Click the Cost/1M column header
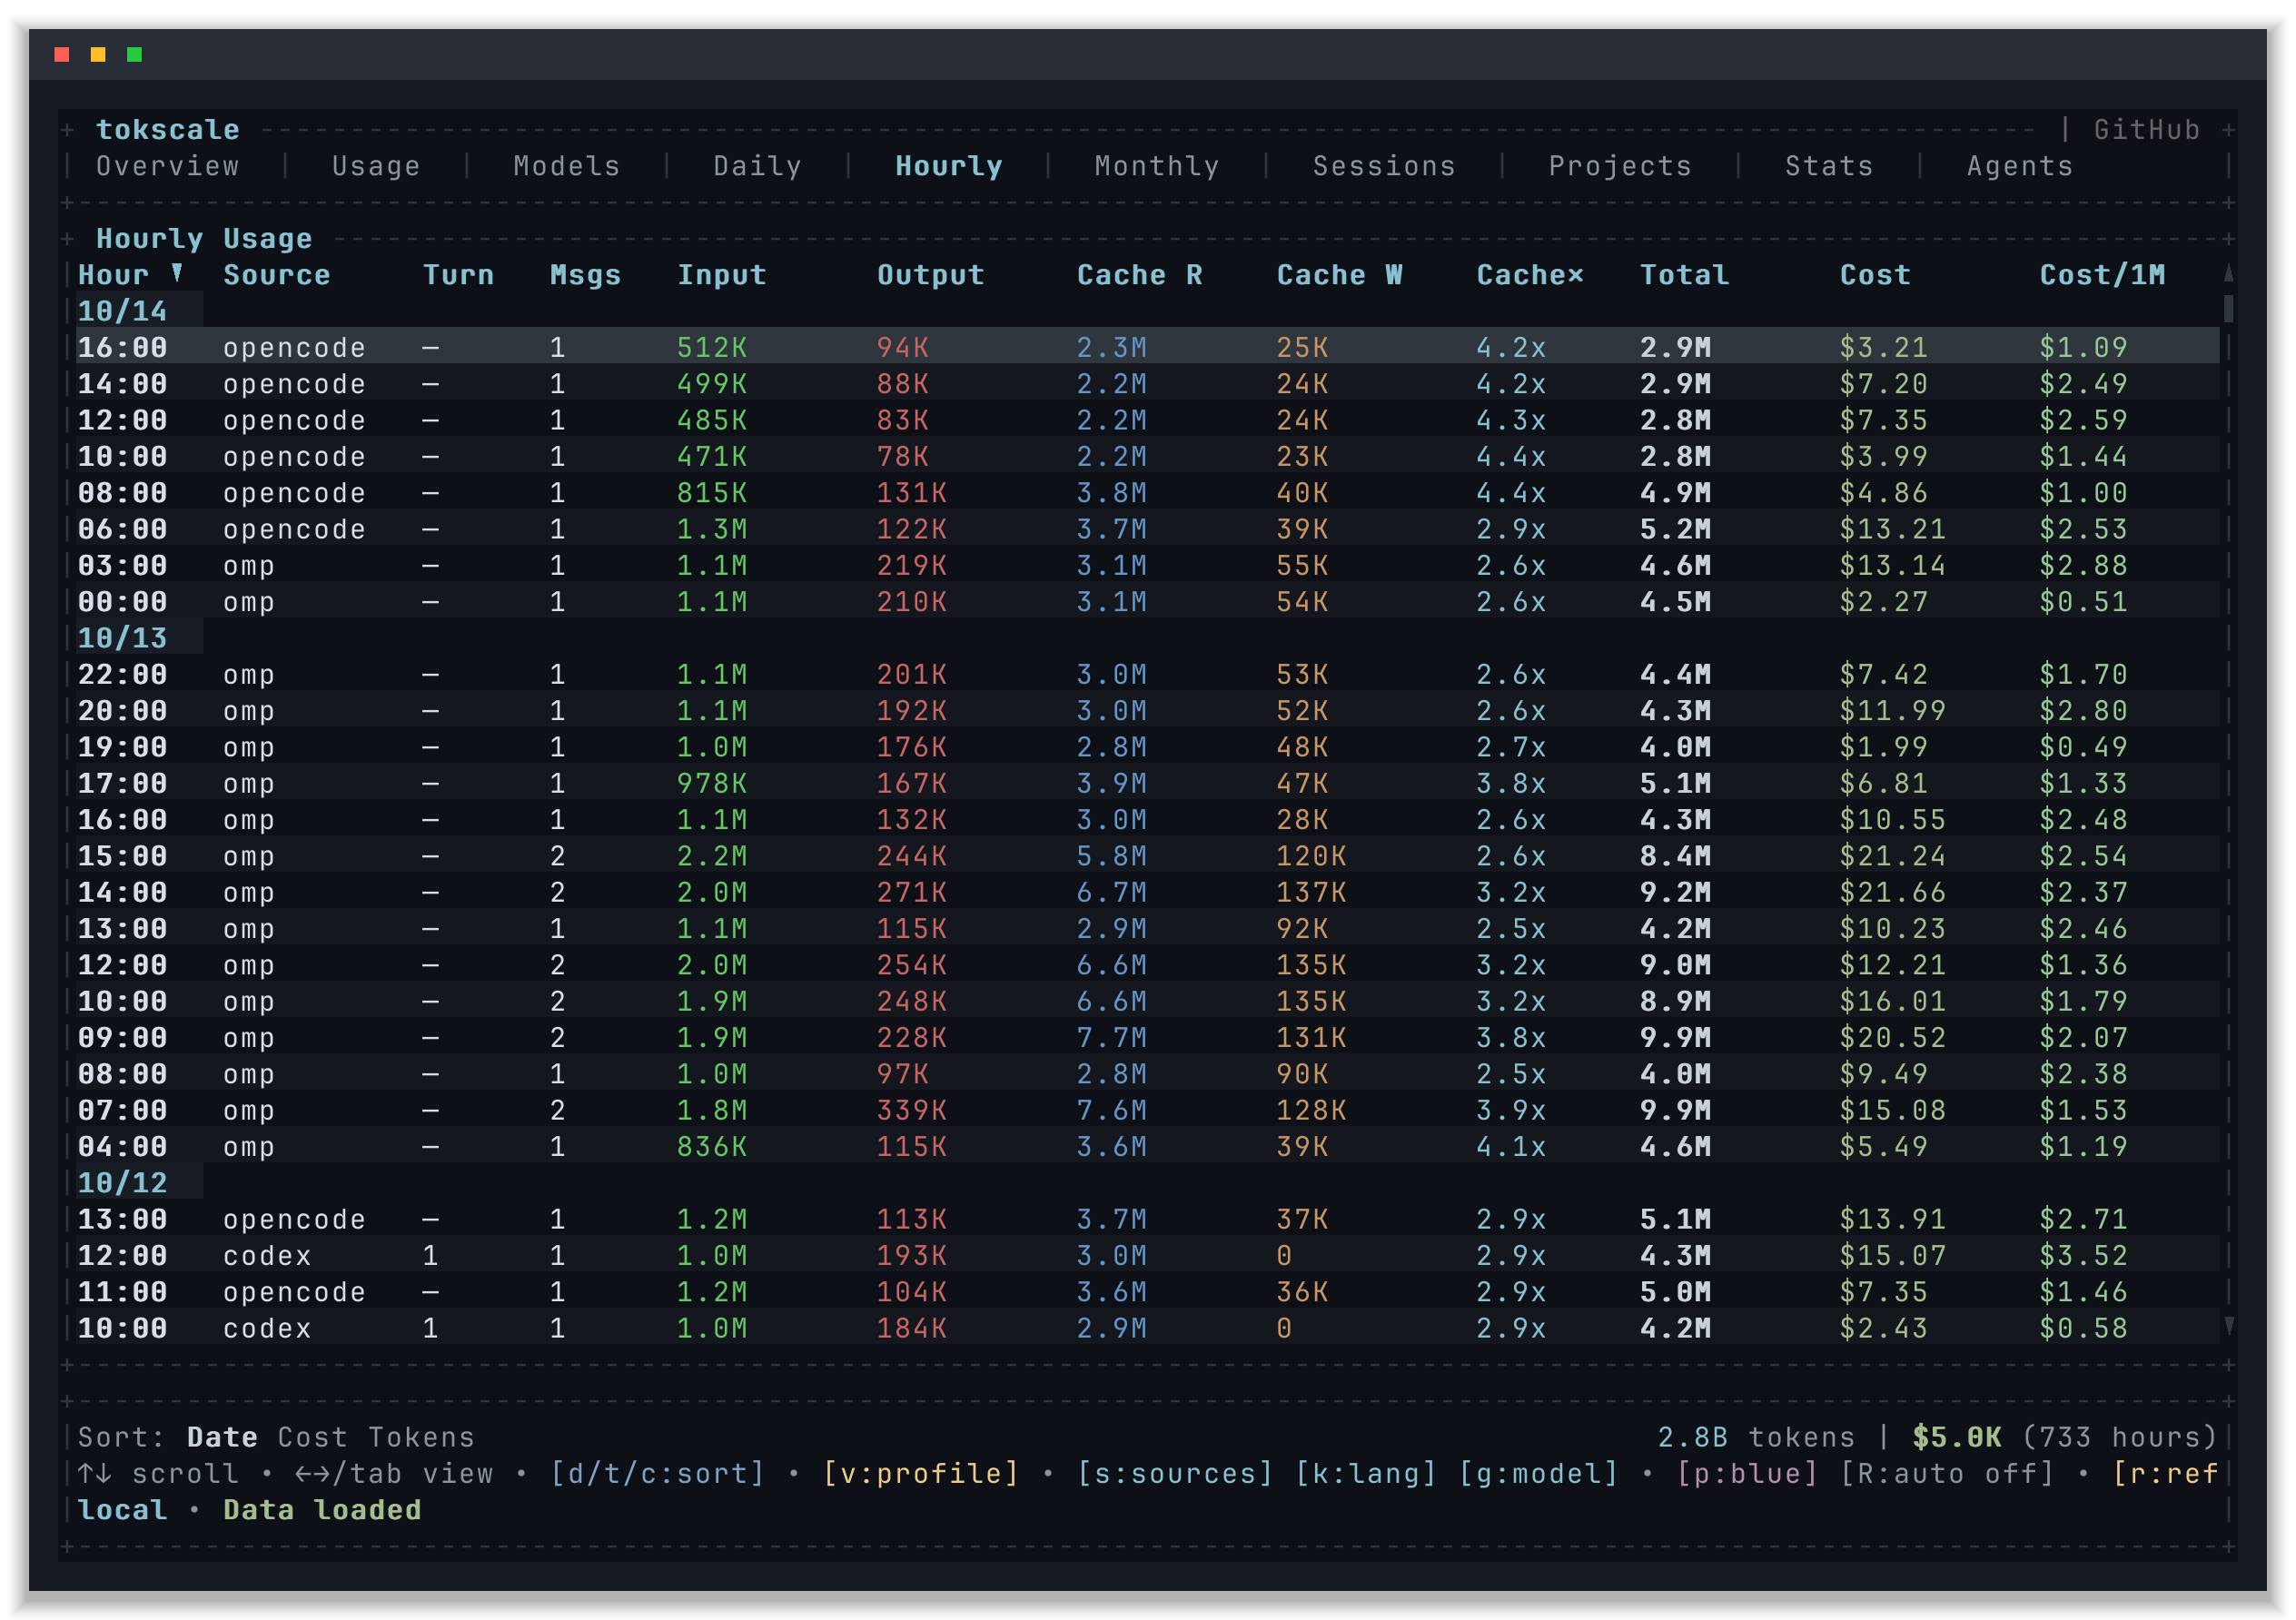The image size is (2296, 1620). [2102, 275]
